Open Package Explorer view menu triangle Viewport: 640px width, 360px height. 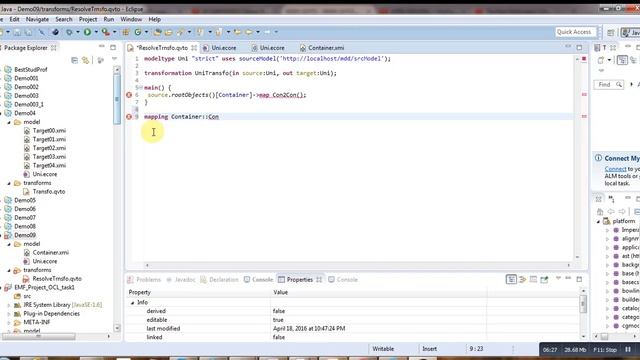tap(114, 60)
